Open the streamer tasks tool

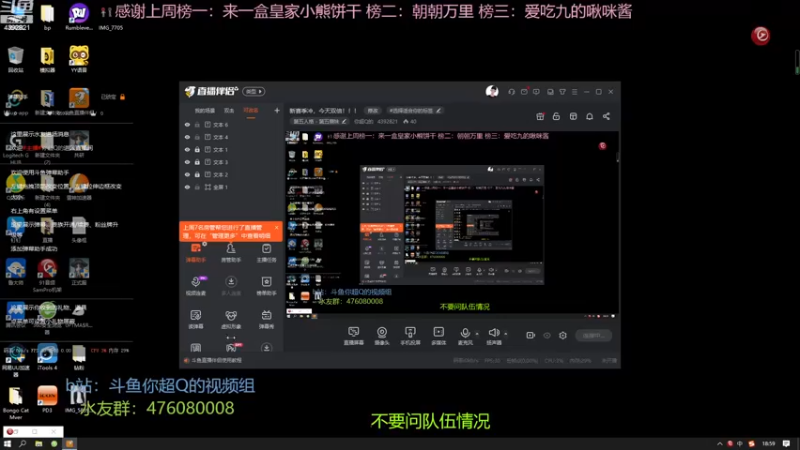(x=266, y=253)
